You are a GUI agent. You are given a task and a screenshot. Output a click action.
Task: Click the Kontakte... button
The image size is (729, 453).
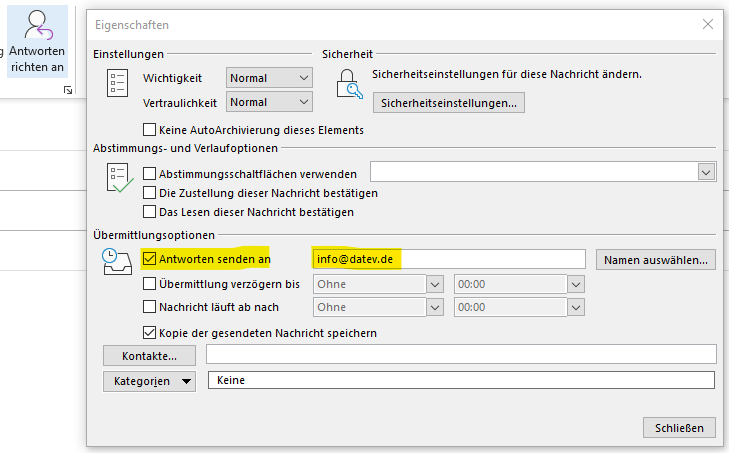click(x=149, y=356)
